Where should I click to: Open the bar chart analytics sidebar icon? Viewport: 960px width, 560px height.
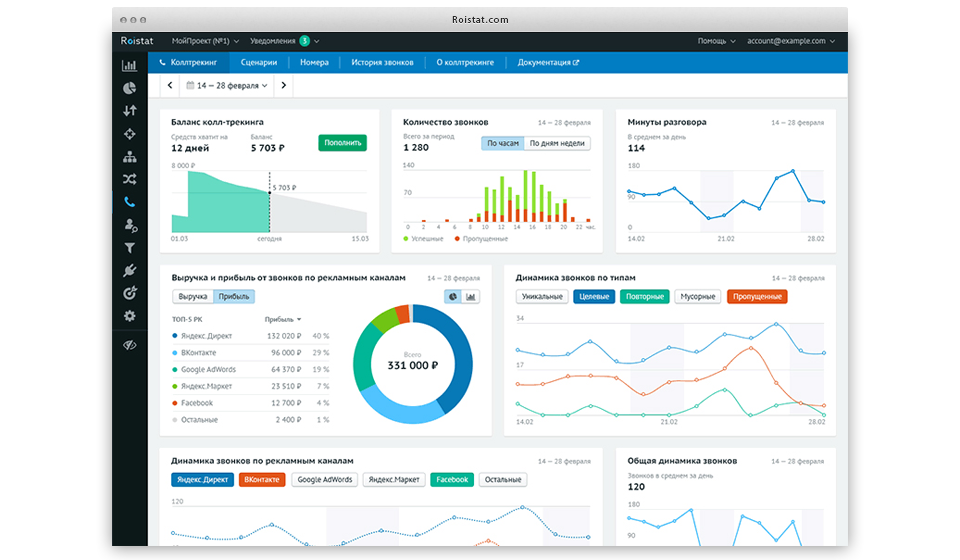click(129, 65)
